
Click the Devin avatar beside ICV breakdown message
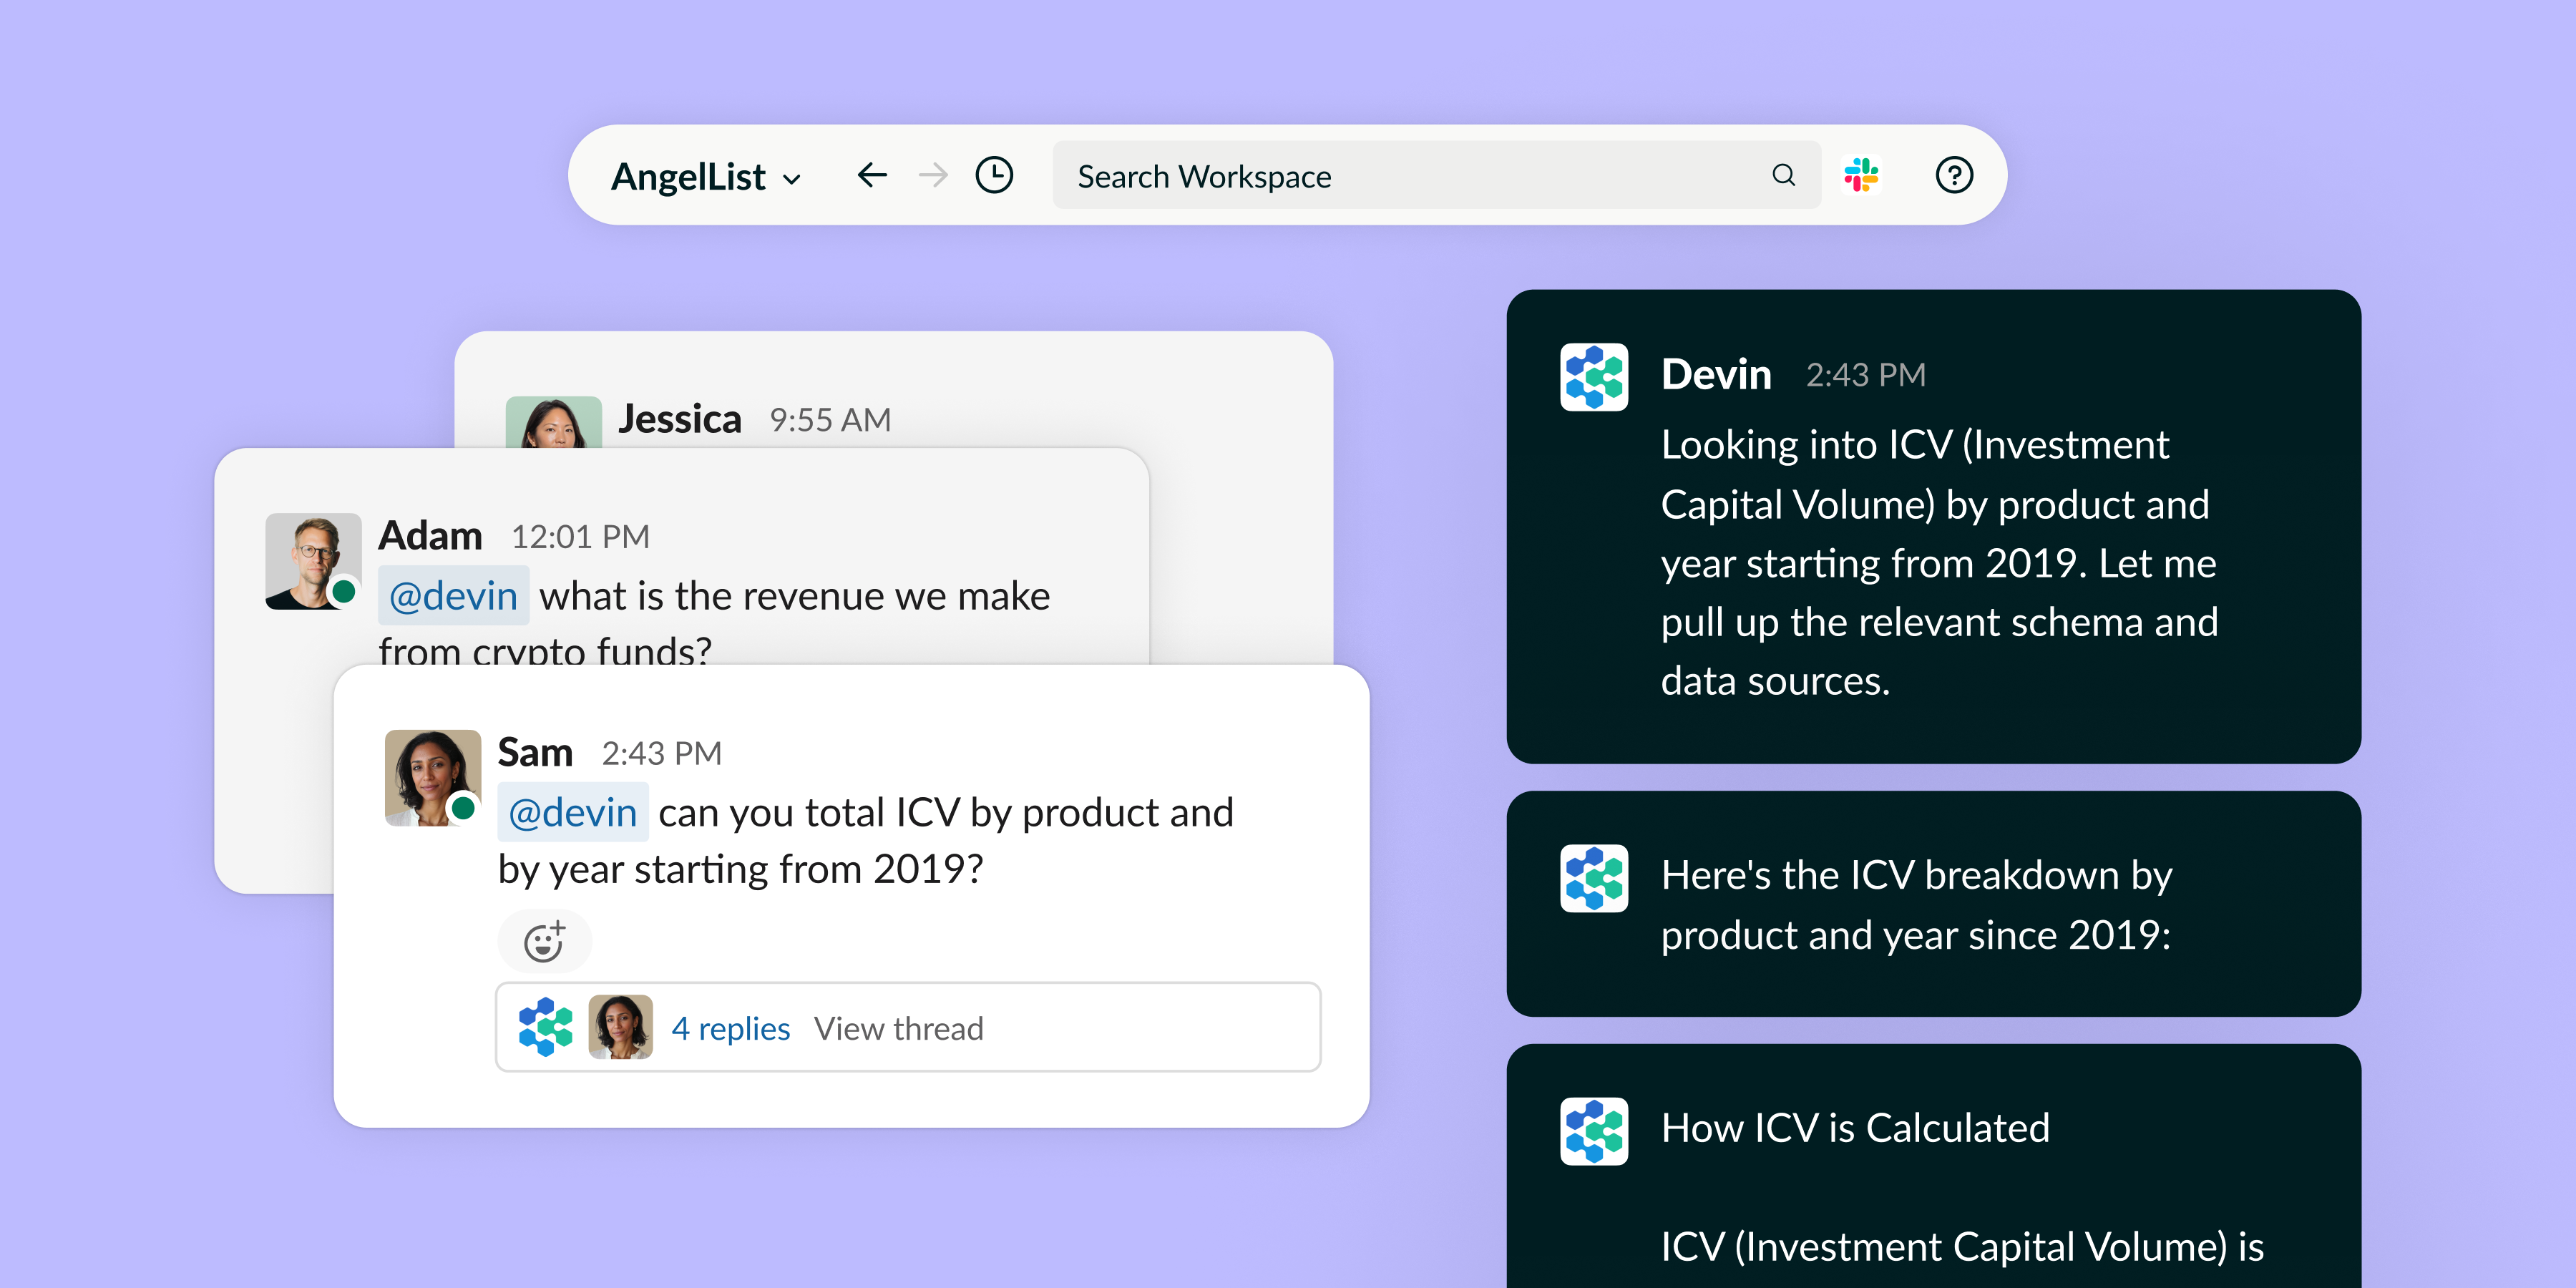coord(1594,878)
